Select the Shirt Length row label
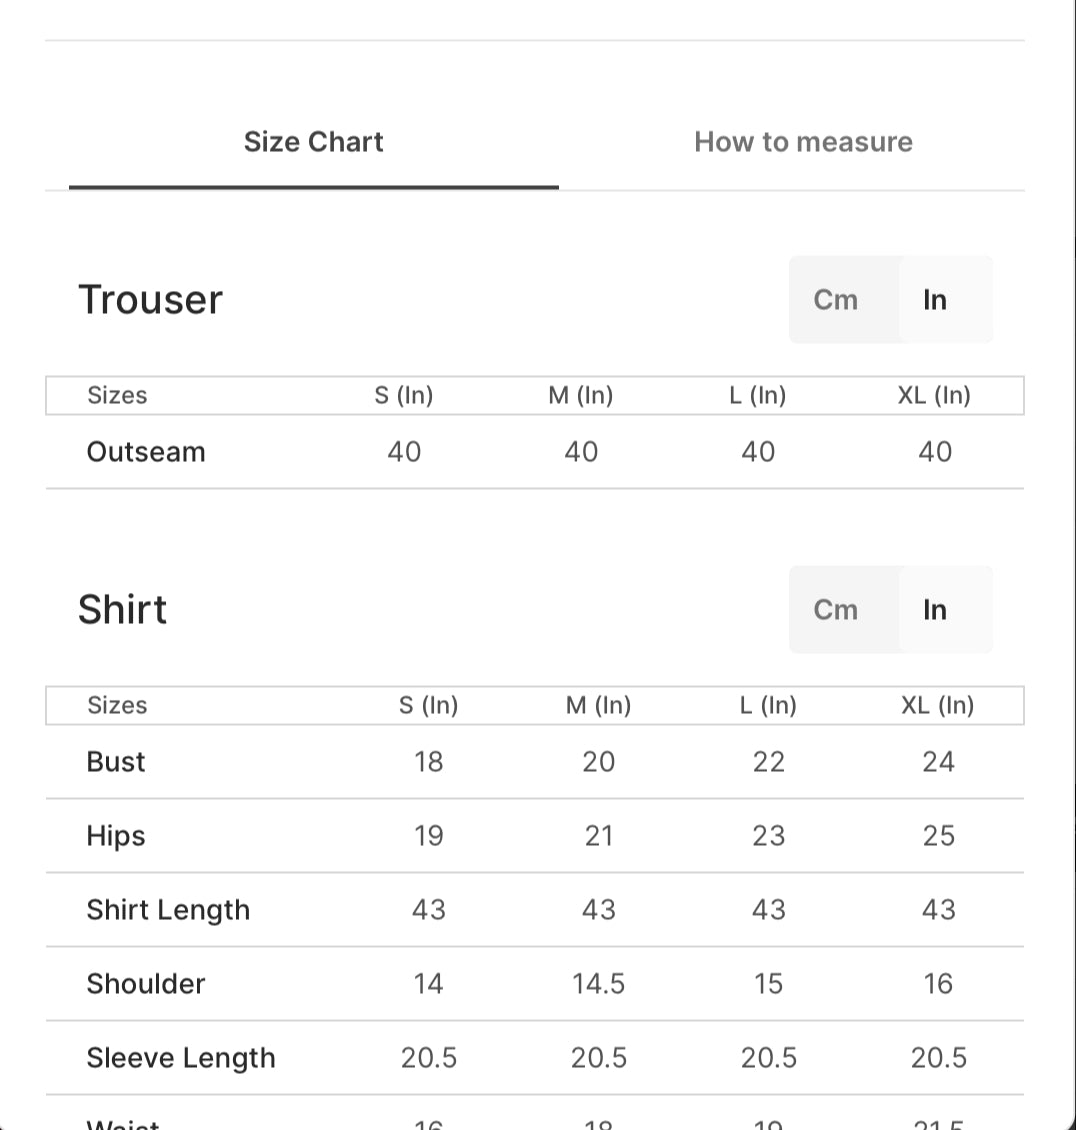1076x1130 pixels. [x=168, y=910]
